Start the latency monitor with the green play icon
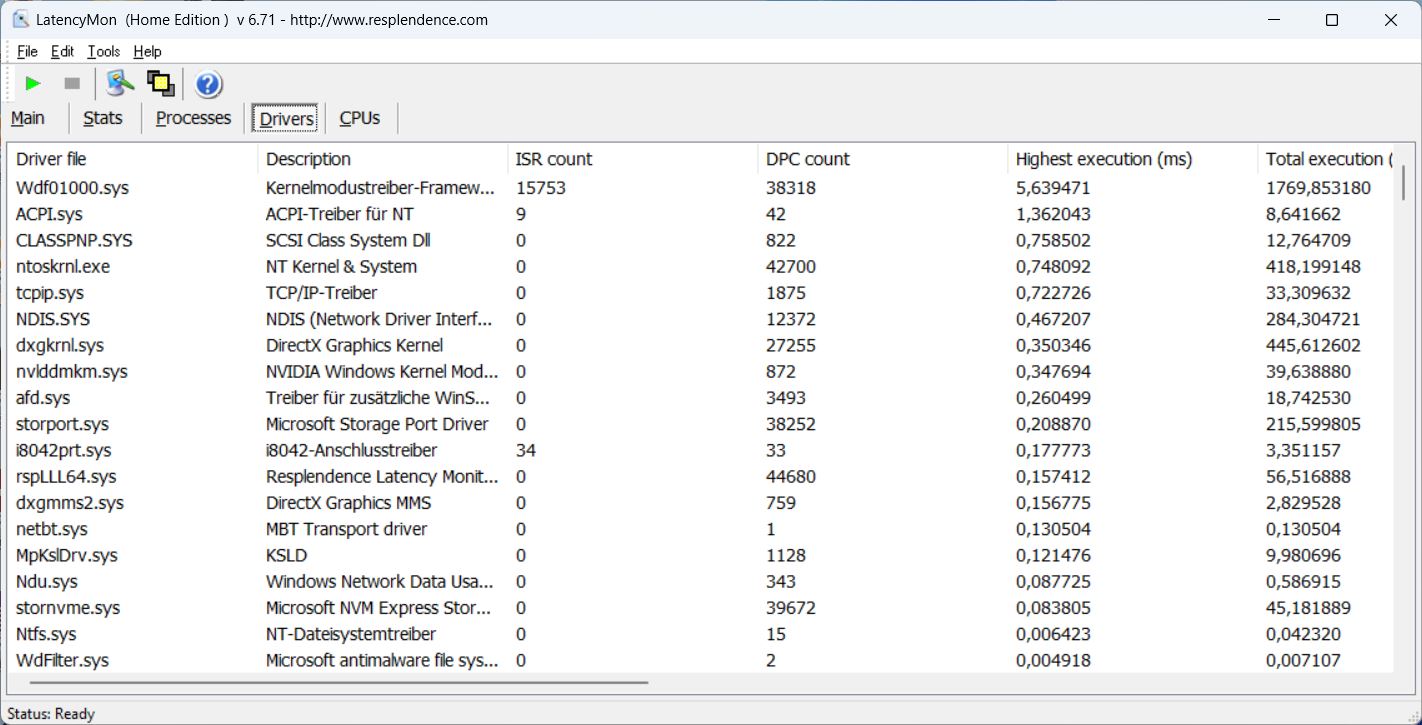Viewport: 1422px width, 725px height. pyautogui.click(x=33, y=84)
